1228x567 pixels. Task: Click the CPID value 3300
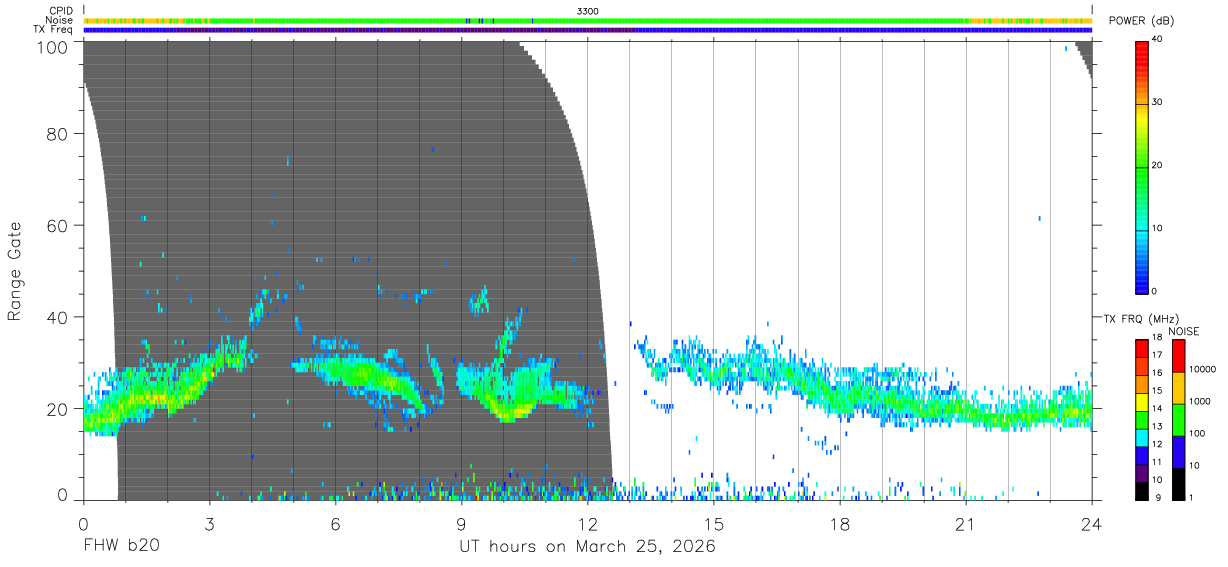(x=588, y=10)
